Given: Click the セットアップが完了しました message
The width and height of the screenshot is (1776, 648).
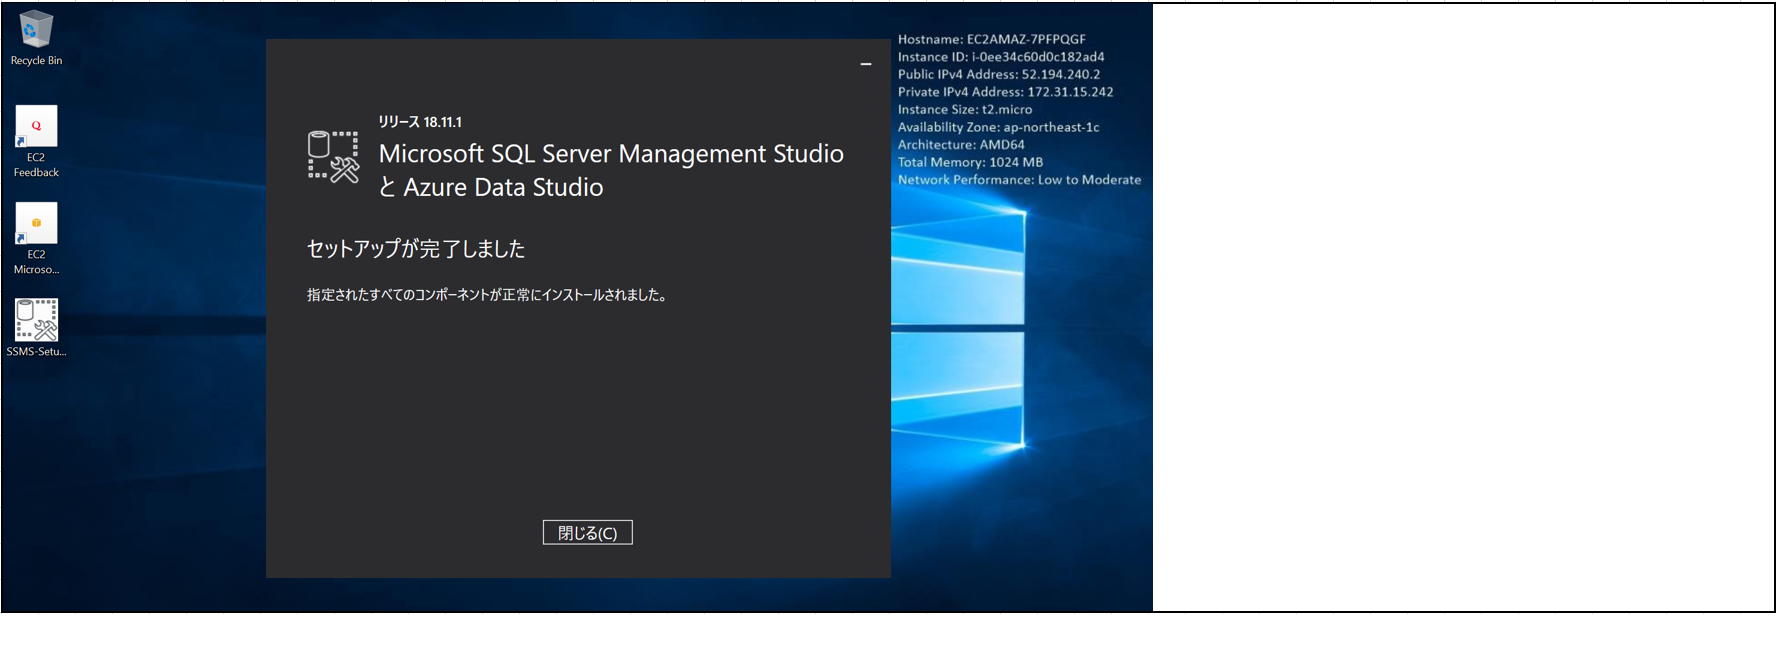Looking at the screenshot, I should point(416,249).
